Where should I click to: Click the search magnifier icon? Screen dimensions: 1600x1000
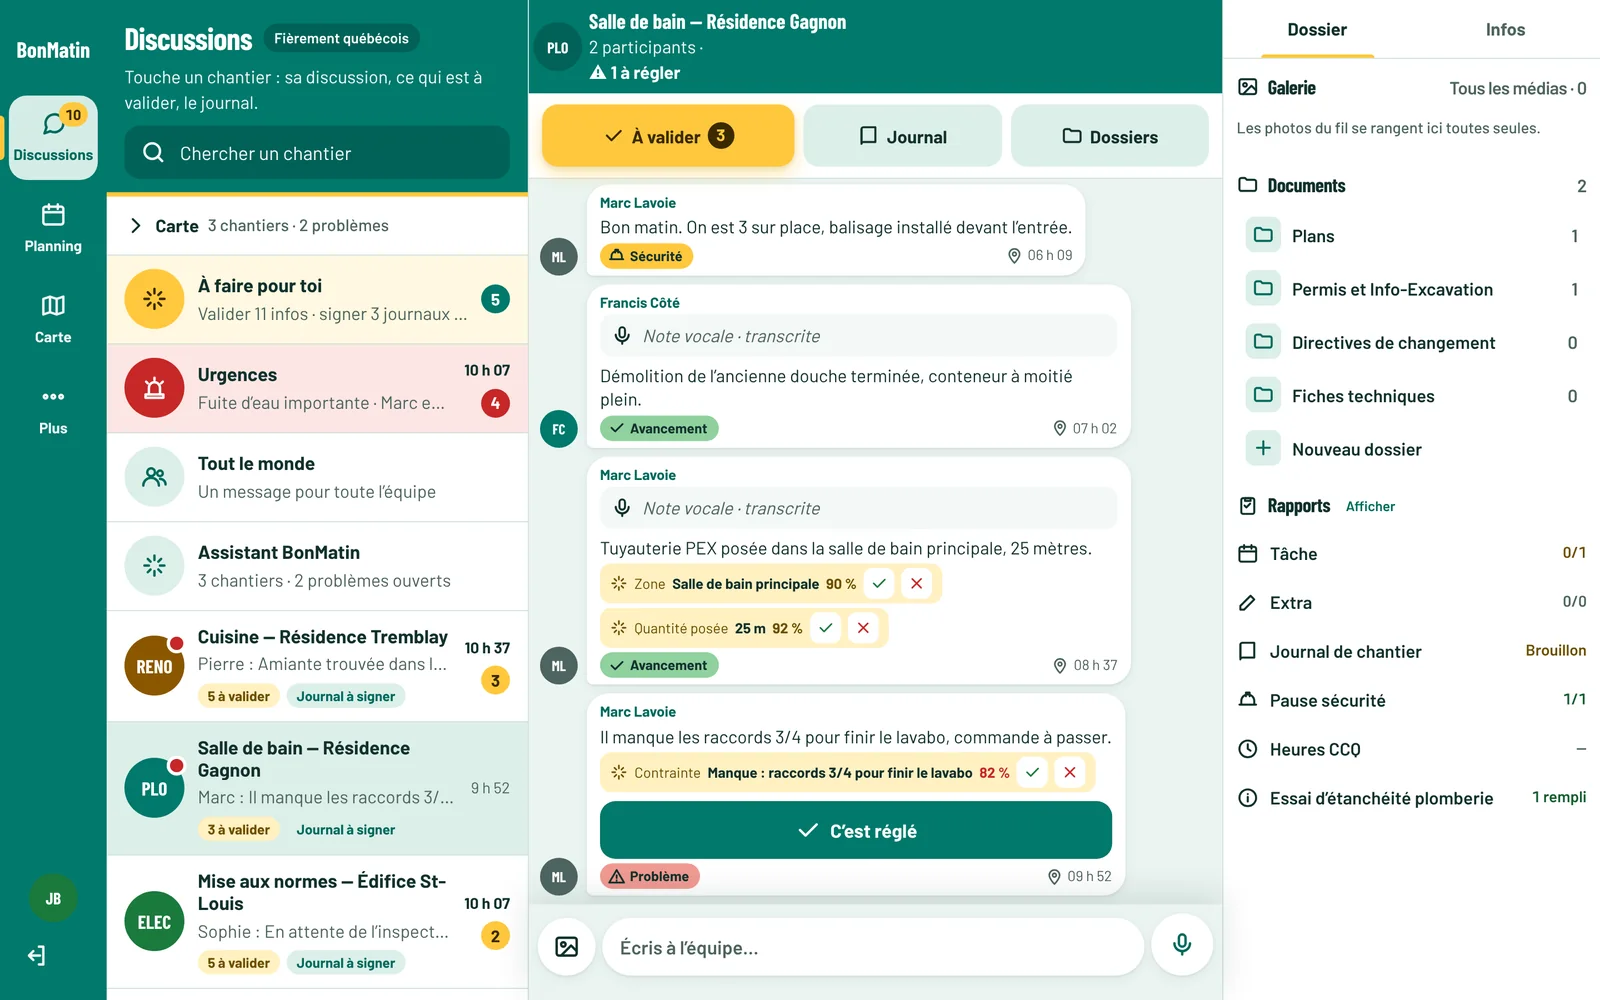[x=153, y=152]
